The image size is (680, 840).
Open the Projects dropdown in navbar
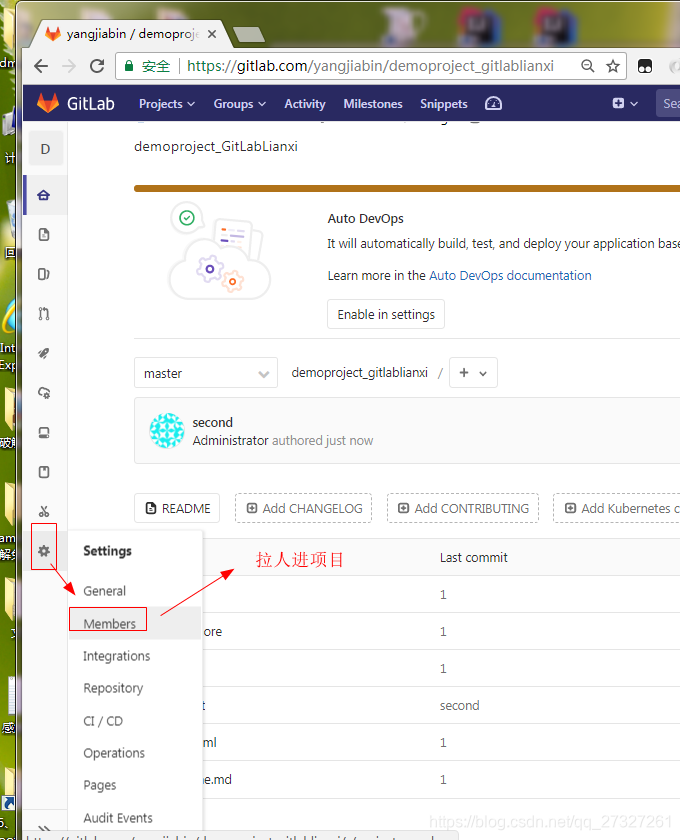pyautogui.click(x=167, y=104)
